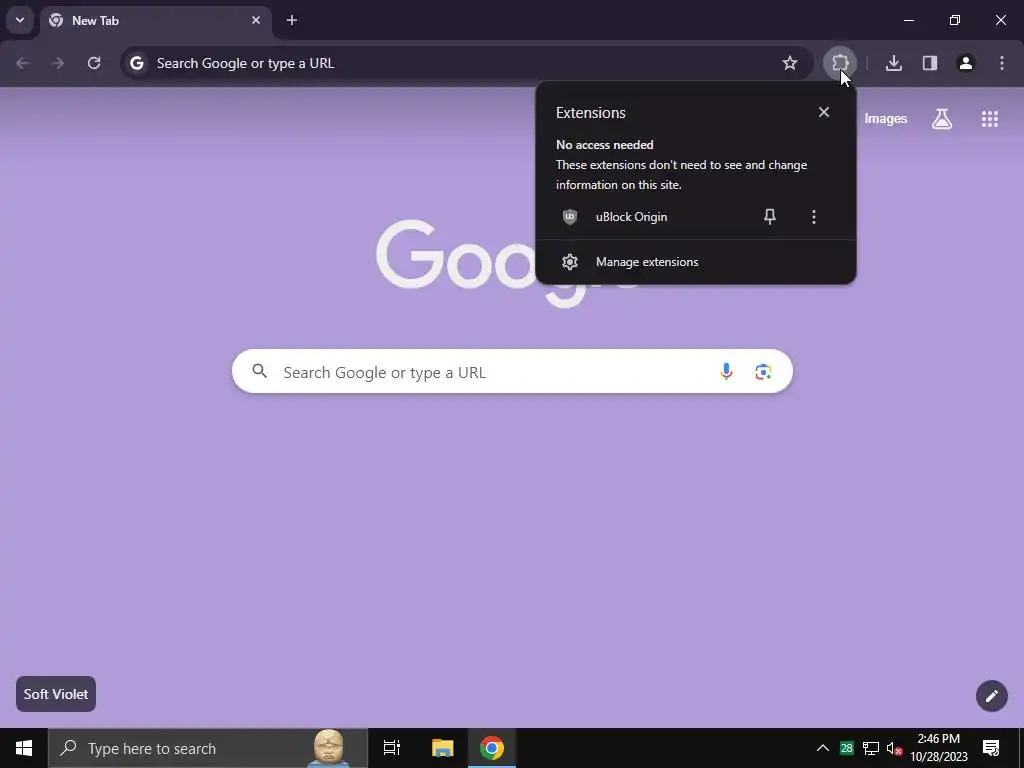This screenshot has height=768, width=1024.
Task: Select the New Tab browser tab
Action: [x=155, y=21]
